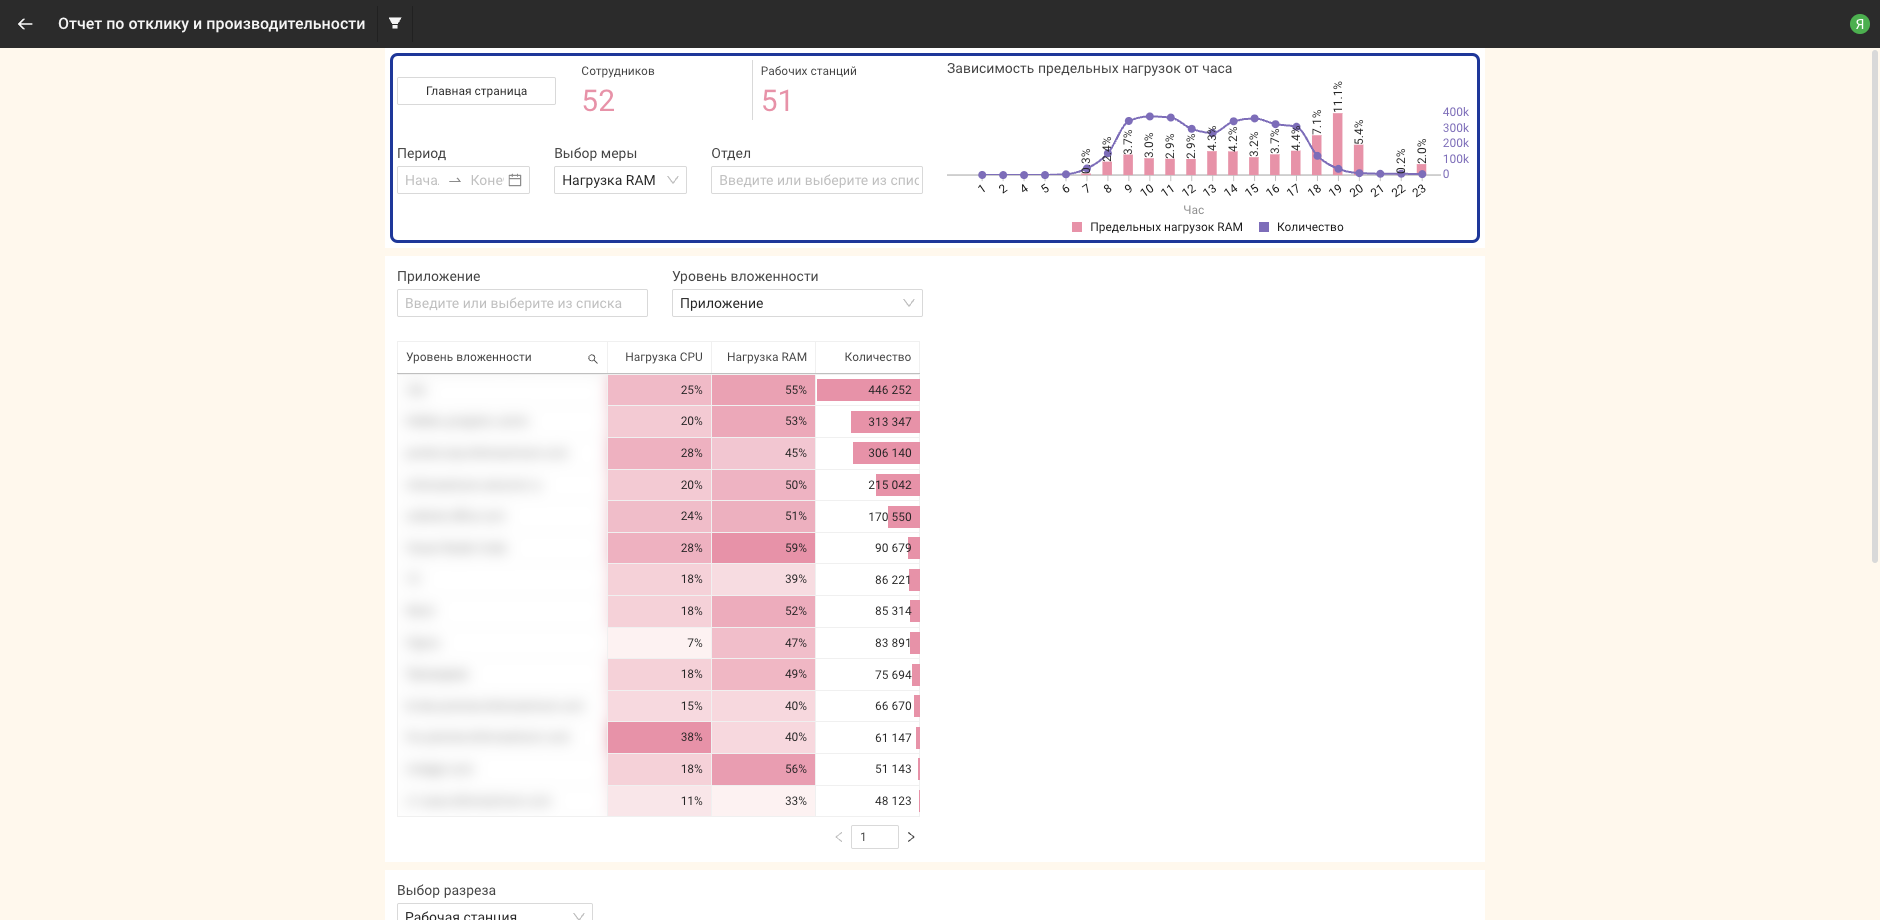Viewport: 1880px width, 920px height.
Task: Sort by Нагрузка RAM column header
Action: (766, 357)
